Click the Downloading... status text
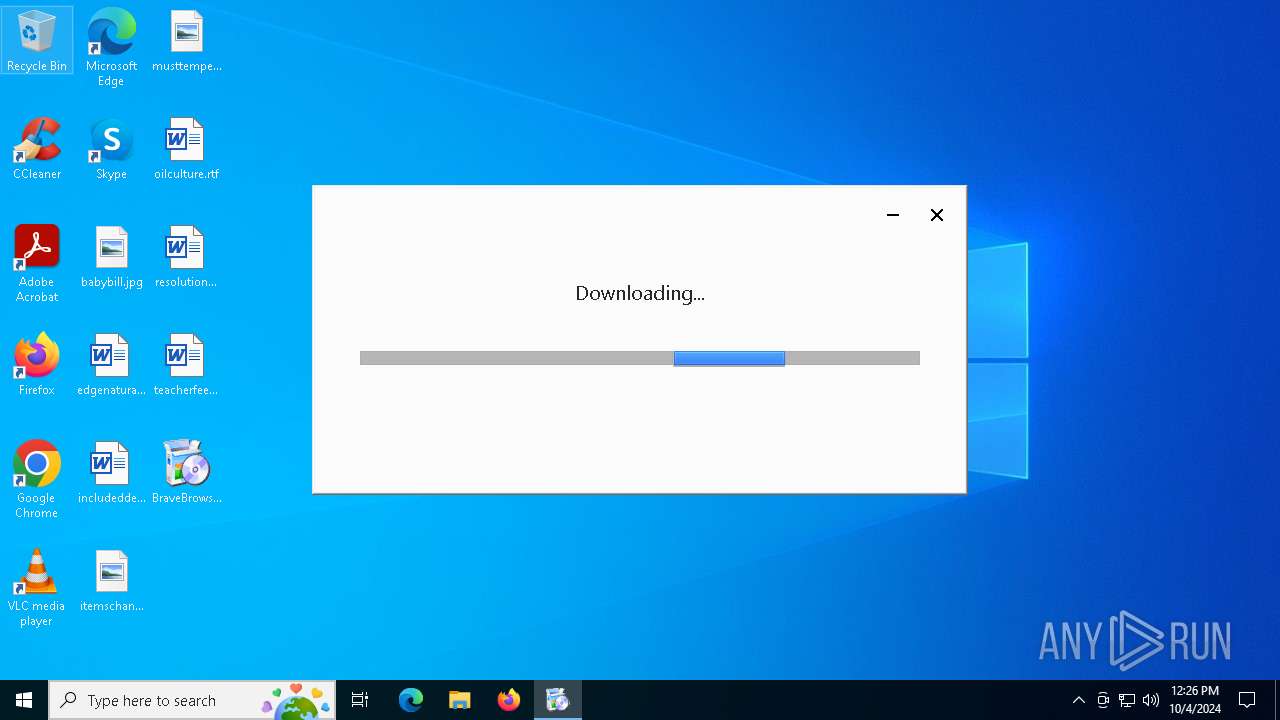 [x=640, y=293]
